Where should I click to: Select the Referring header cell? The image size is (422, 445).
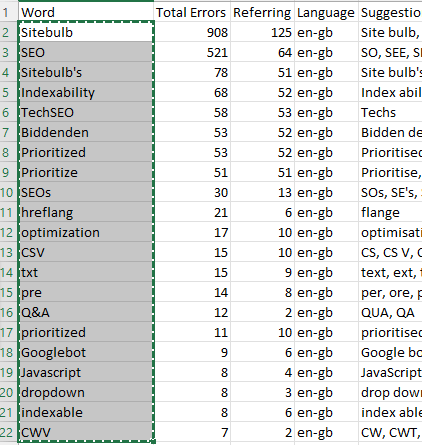pos(263,12)
